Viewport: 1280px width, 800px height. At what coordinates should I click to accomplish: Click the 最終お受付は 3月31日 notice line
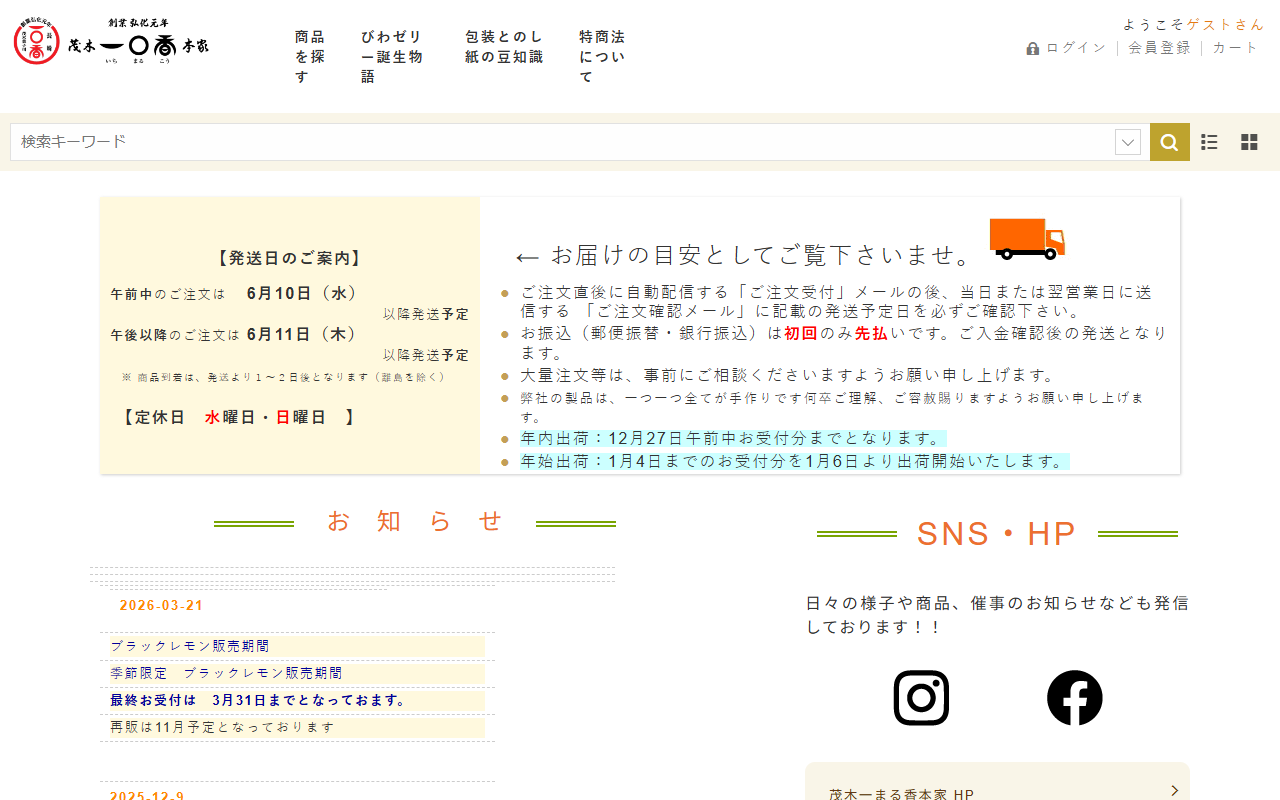(258, 700)
